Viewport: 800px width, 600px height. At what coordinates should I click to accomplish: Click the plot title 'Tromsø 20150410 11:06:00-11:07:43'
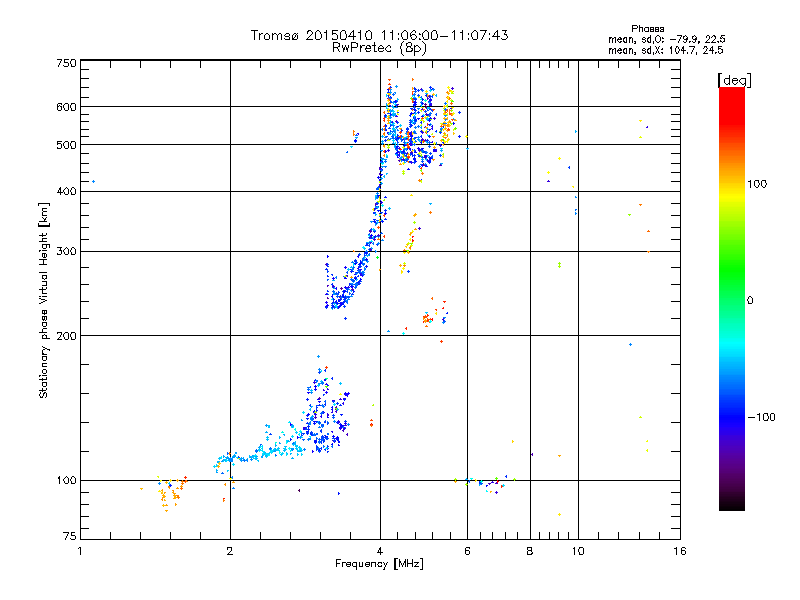(x=379, y=35)
